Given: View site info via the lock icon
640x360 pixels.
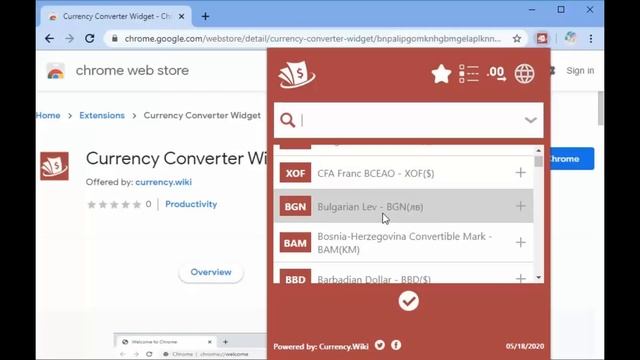Looking at the screenshot, I should [115, 38].
